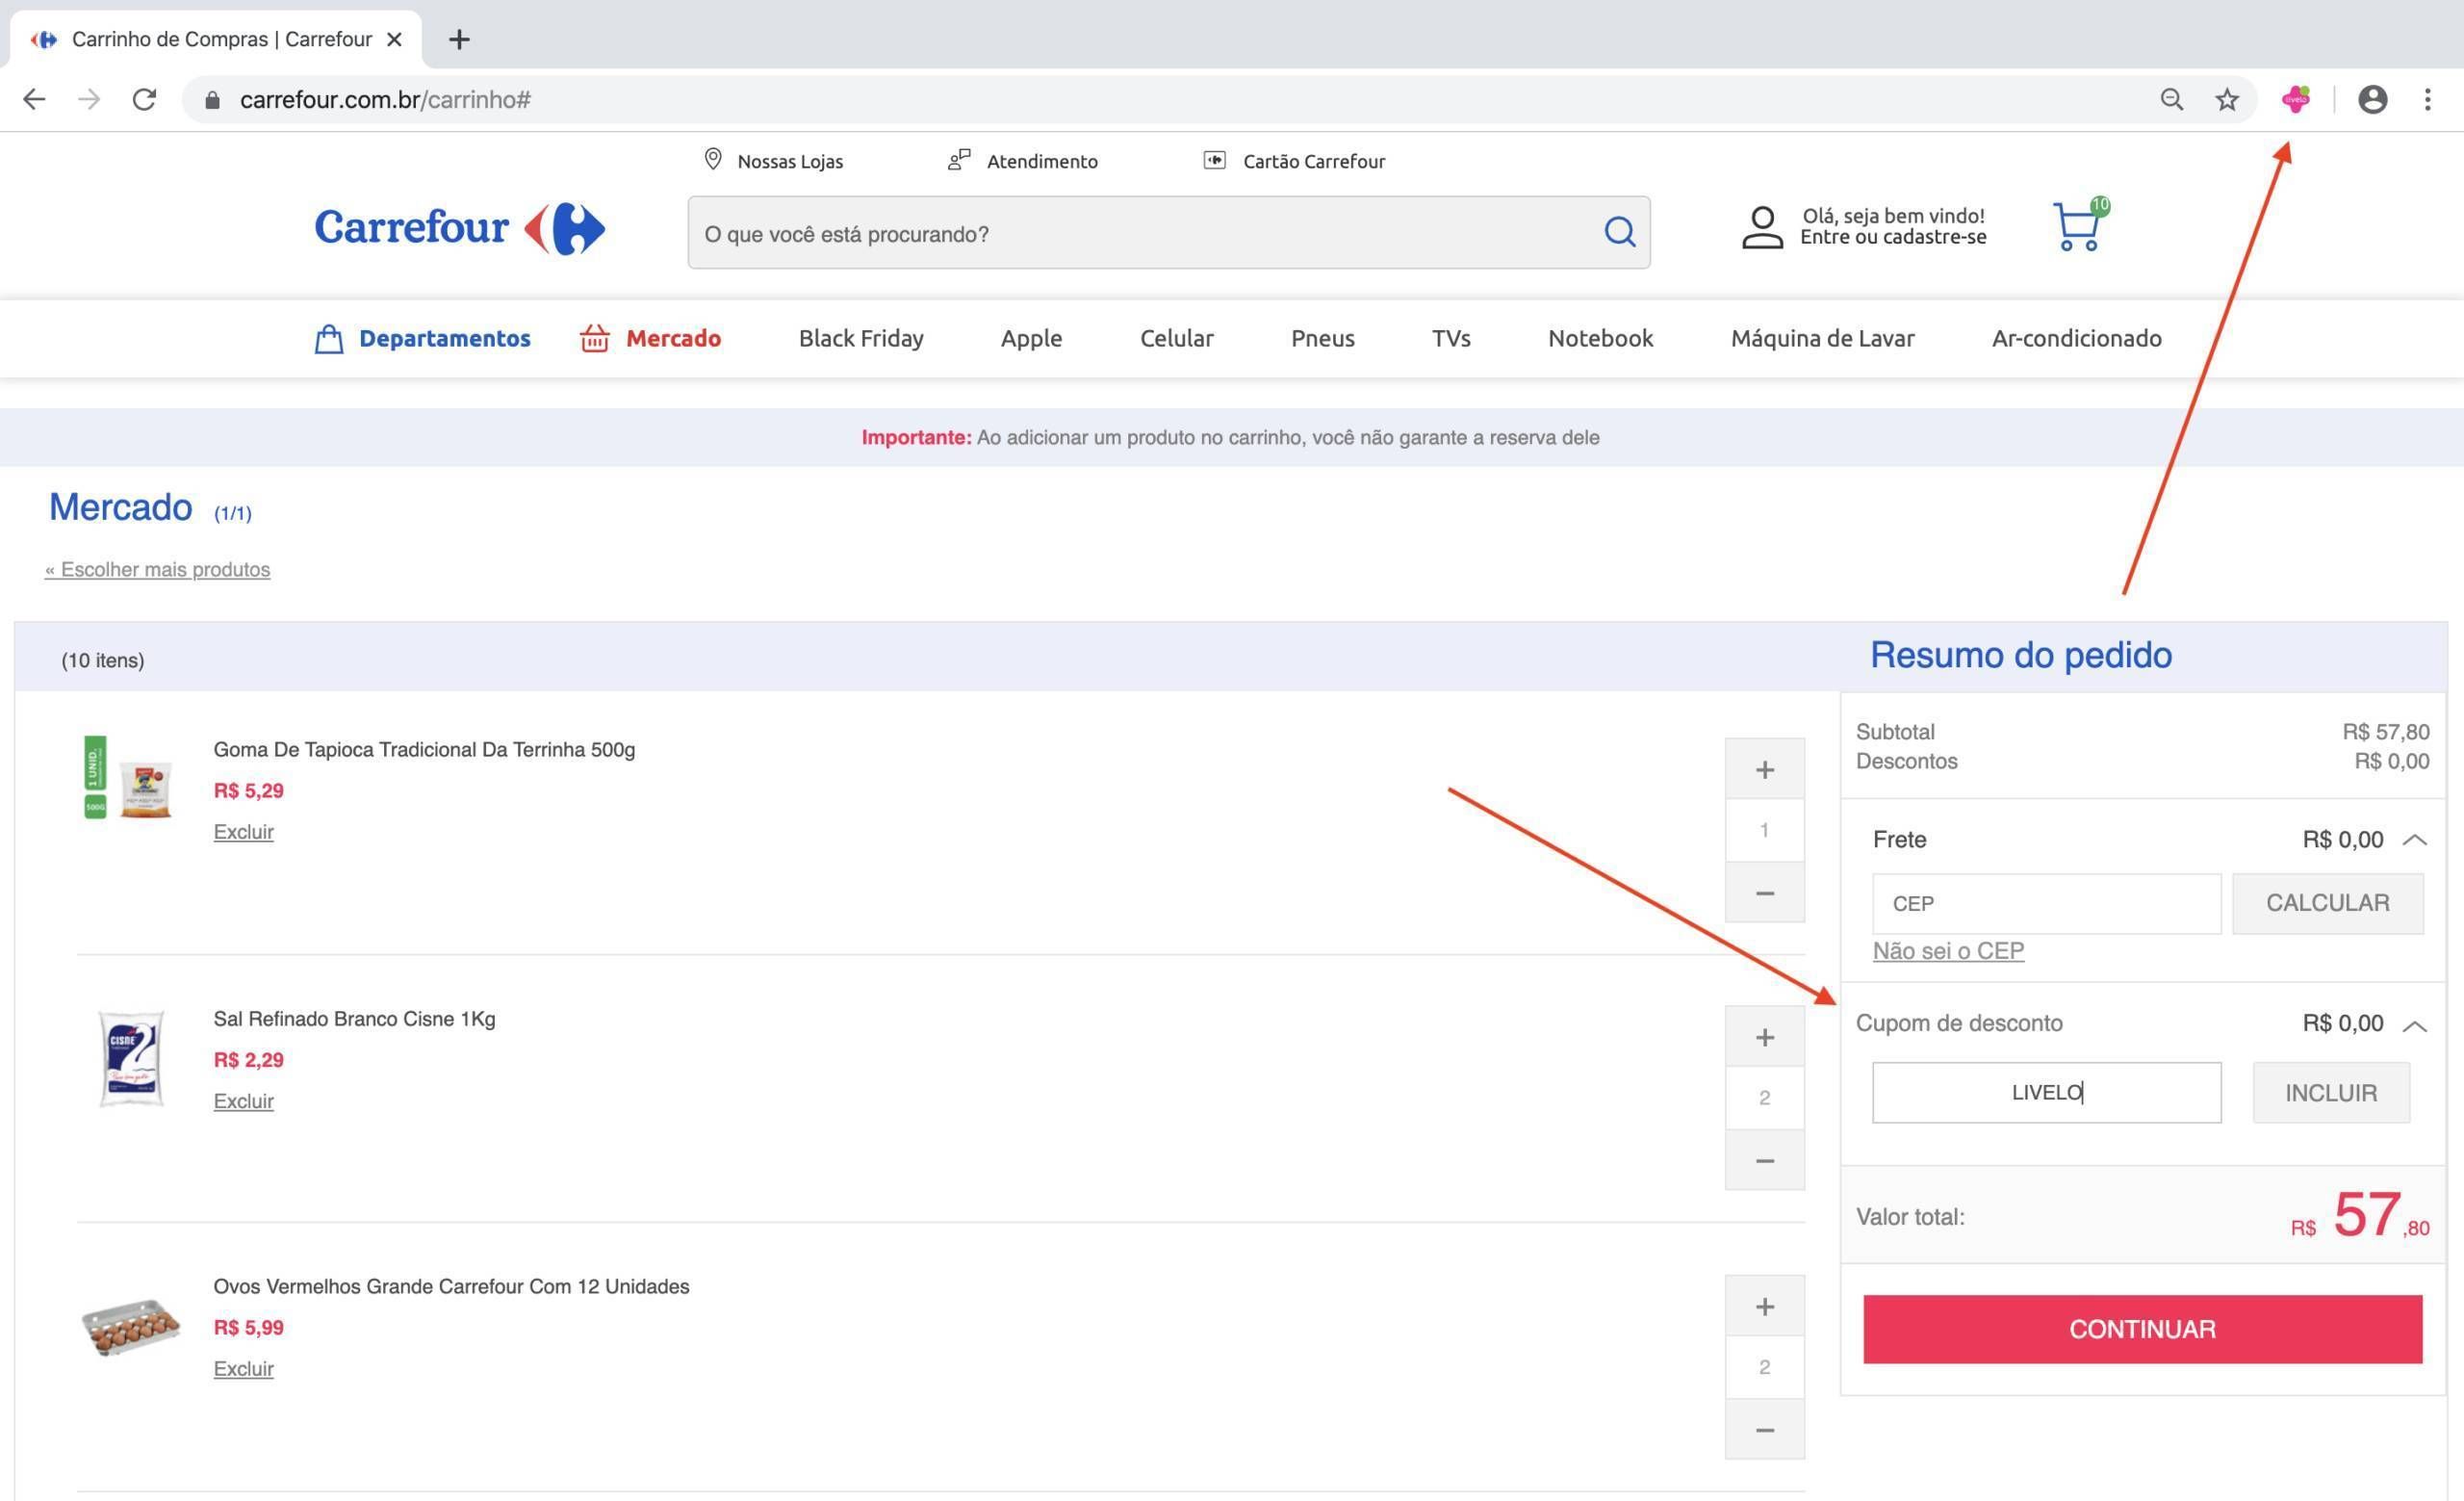Open the TVs category

tap(1451, 338)
